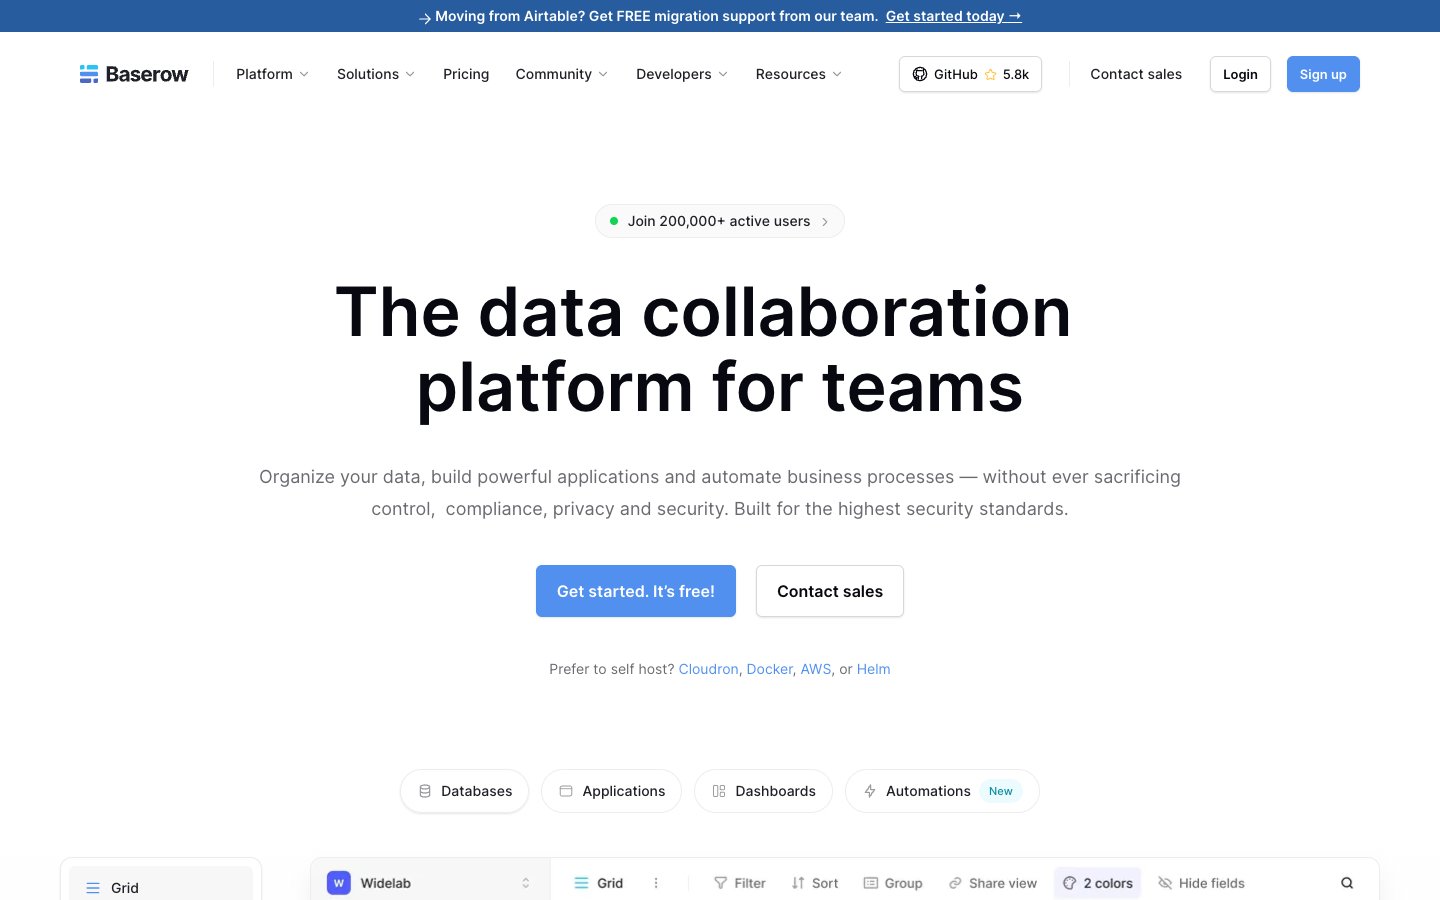Click Join 200,000+ active users badge
The width and height of the screenshot is (1440, 900).
720,221
